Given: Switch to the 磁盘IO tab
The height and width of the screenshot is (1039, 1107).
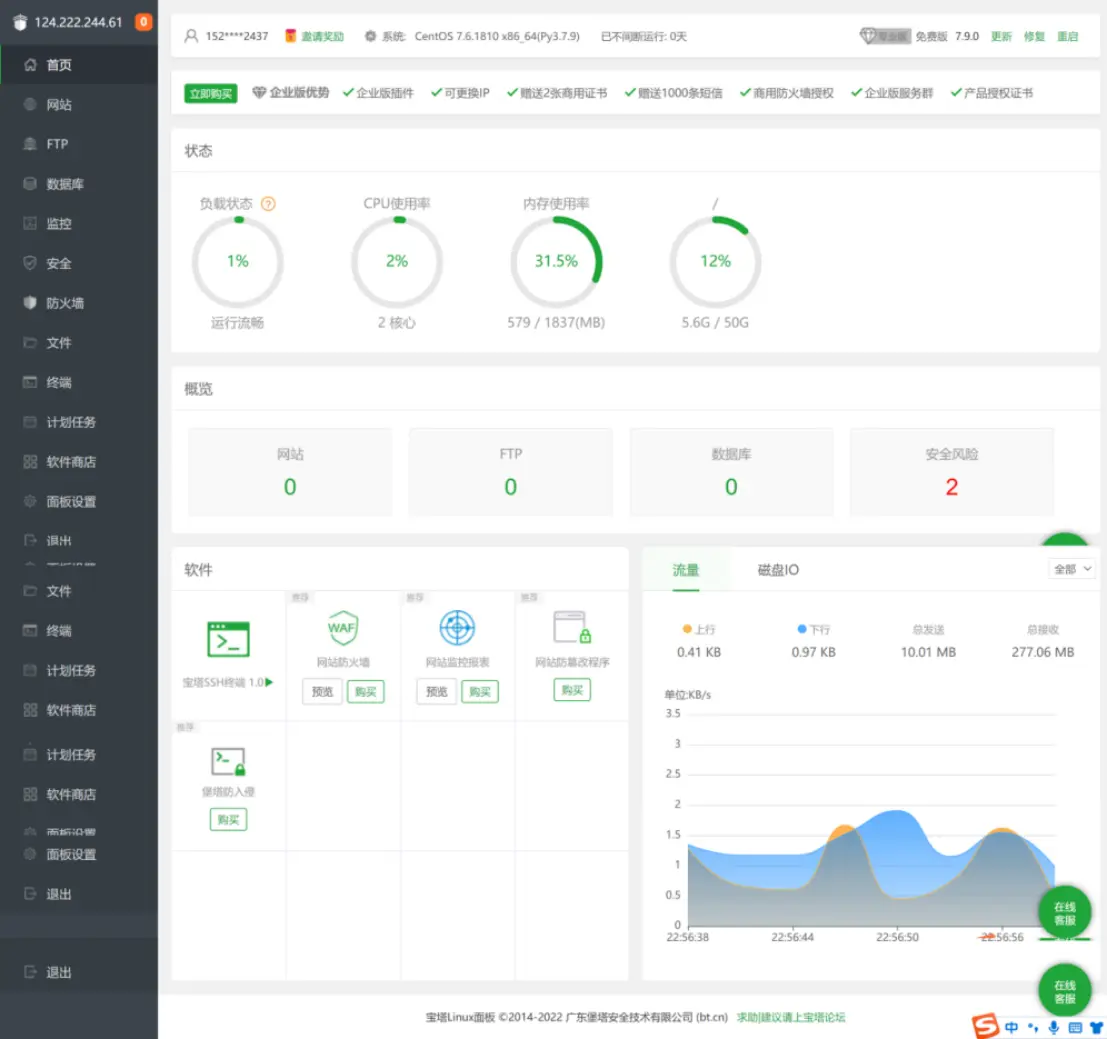Looking at the screenshot, I should pos(778,570).
